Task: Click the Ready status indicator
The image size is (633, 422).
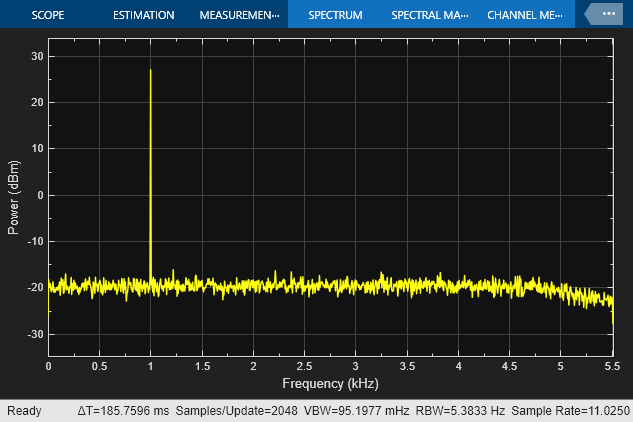Action: click(x=26, y=411)
